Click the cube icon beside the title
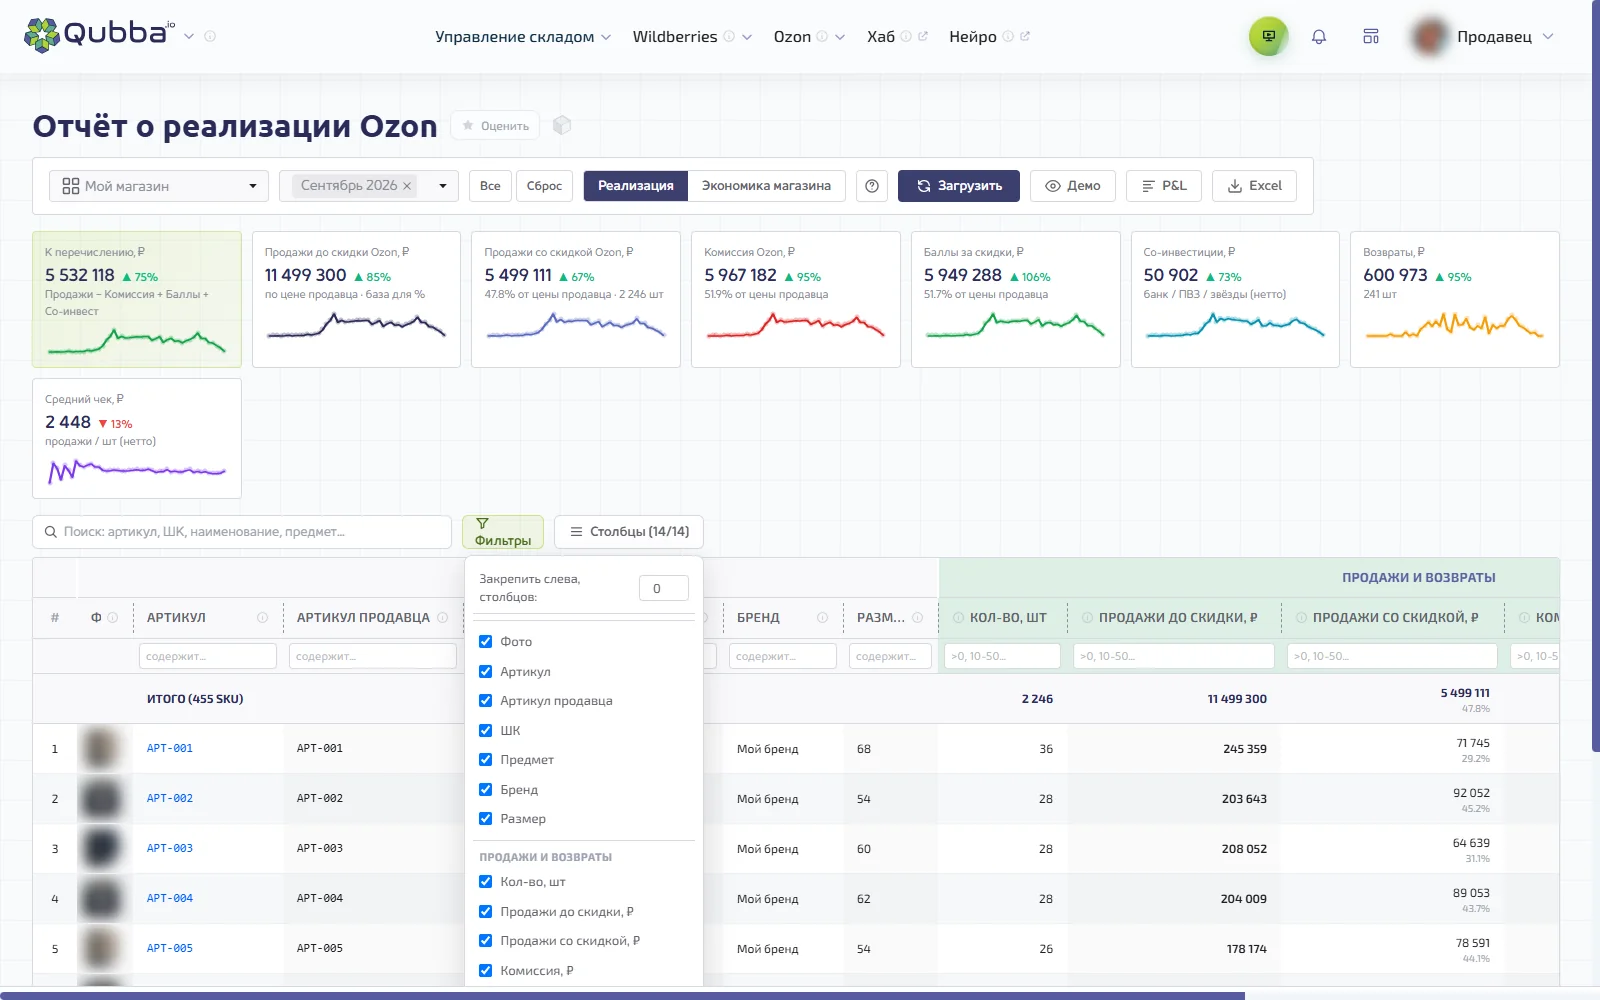The width and height of the screenshot is (1600, 1000). coord(562,125)
